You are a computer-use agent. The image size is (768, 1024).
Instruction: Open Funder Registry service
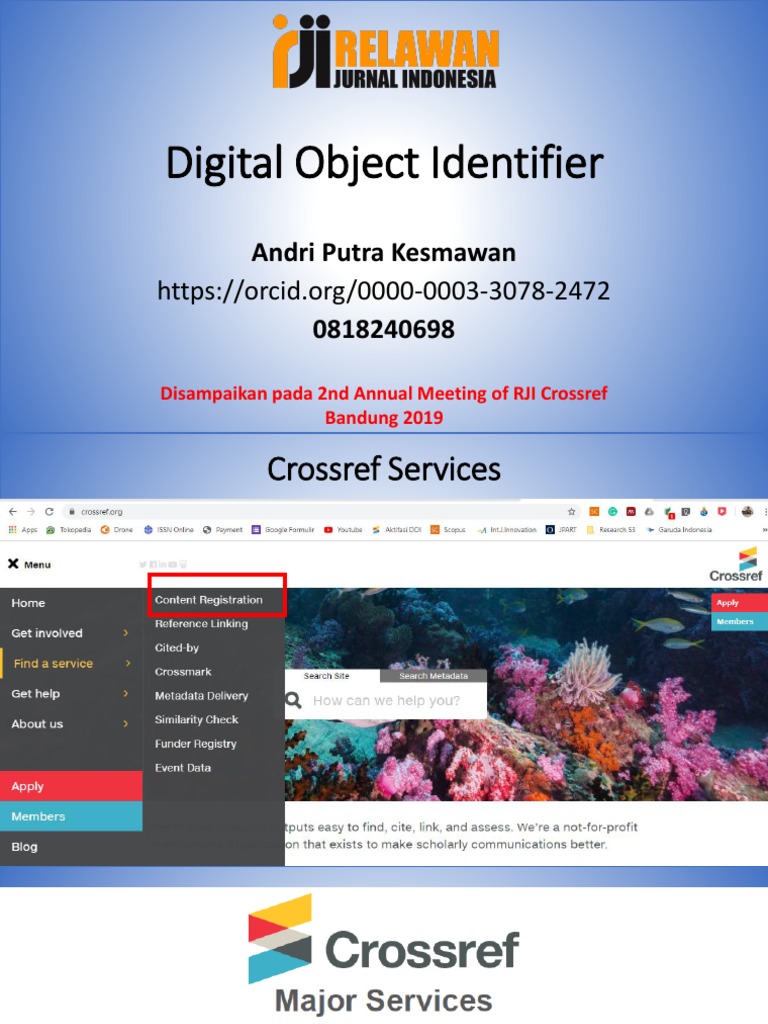tap(195, 744)
